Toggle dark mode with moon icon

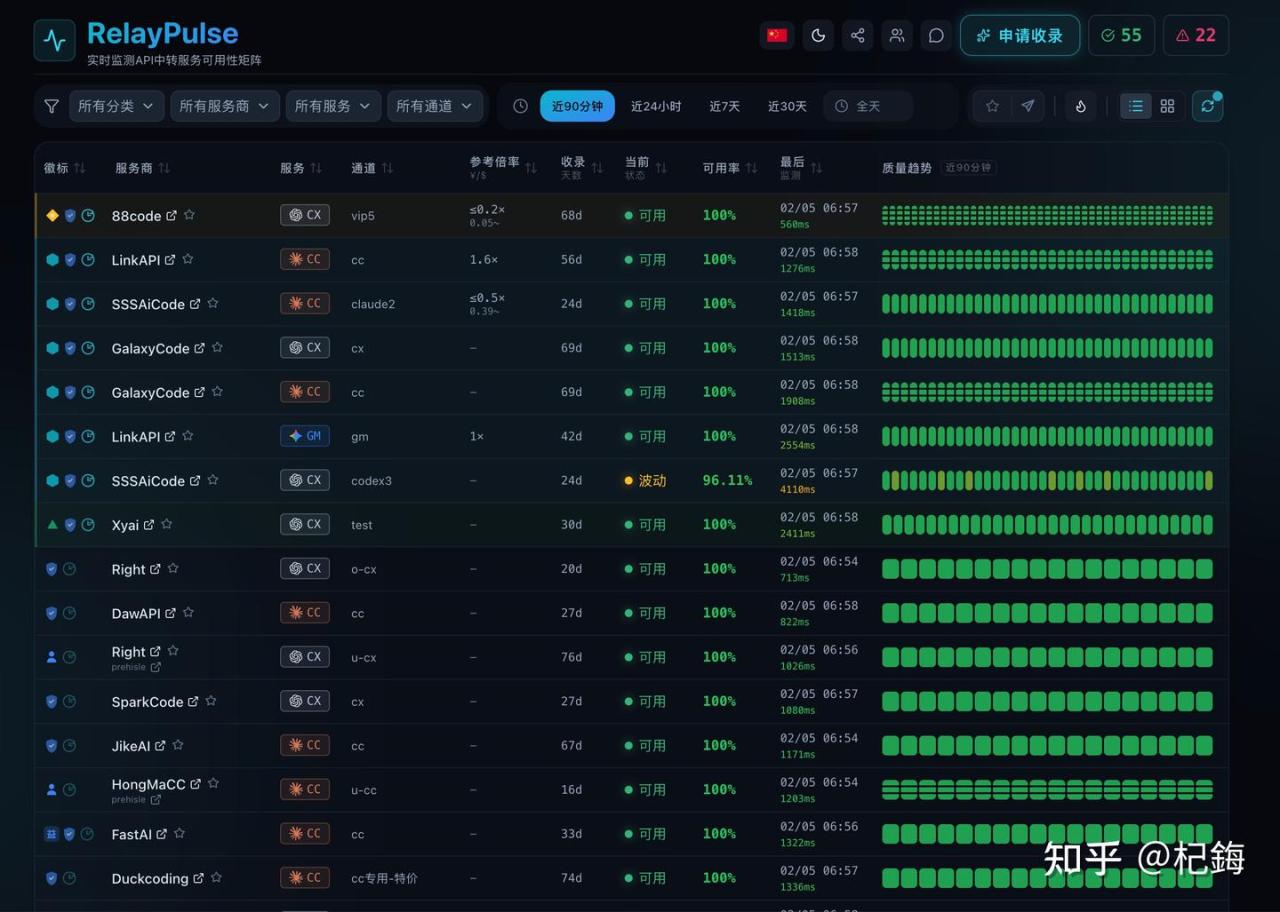click(818, 36)
